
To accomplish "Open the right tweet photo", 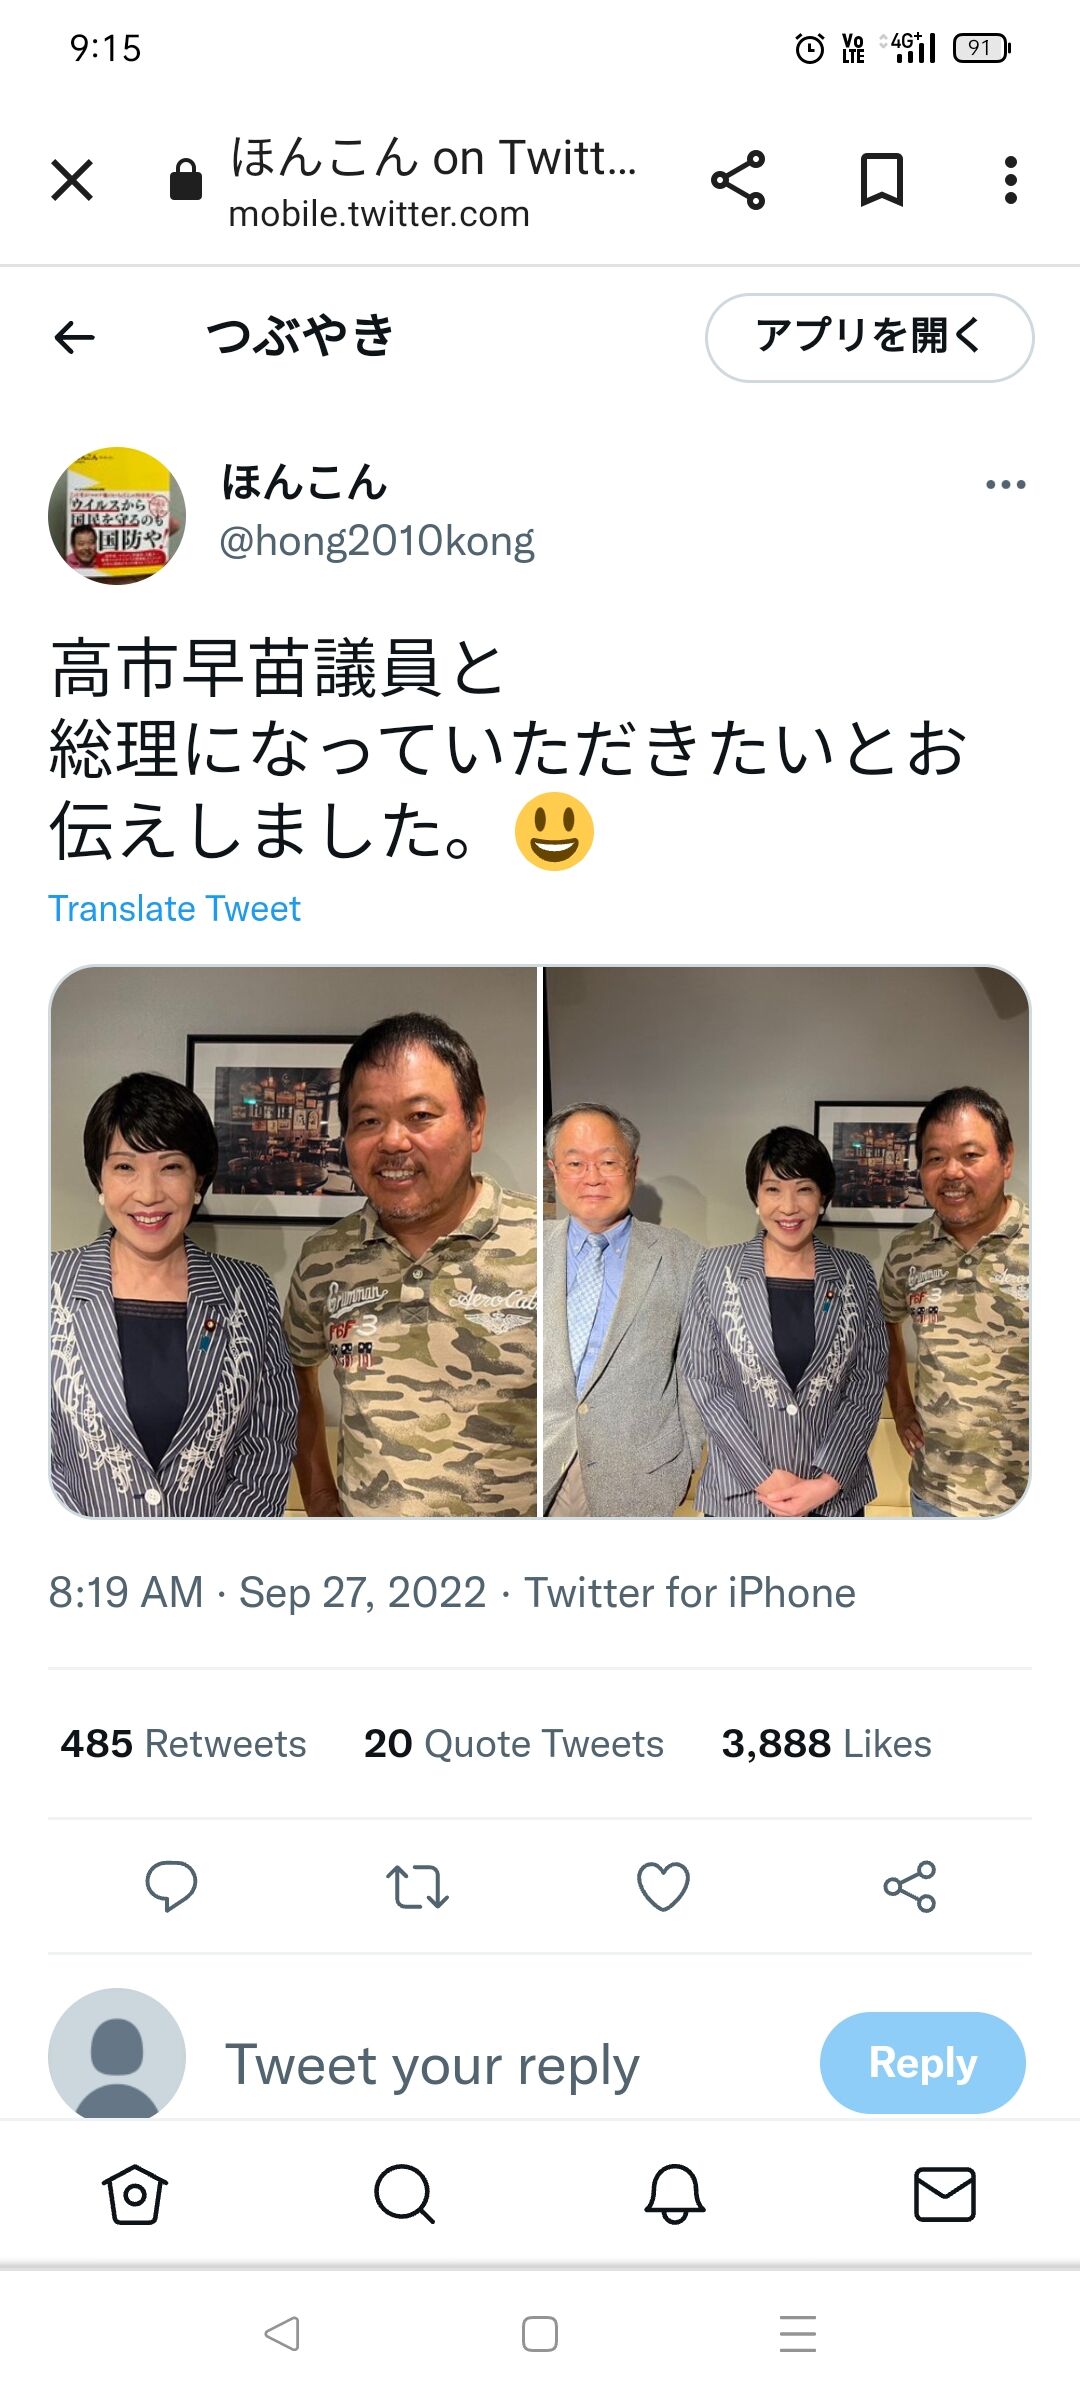I will [x=786, y=1241].
